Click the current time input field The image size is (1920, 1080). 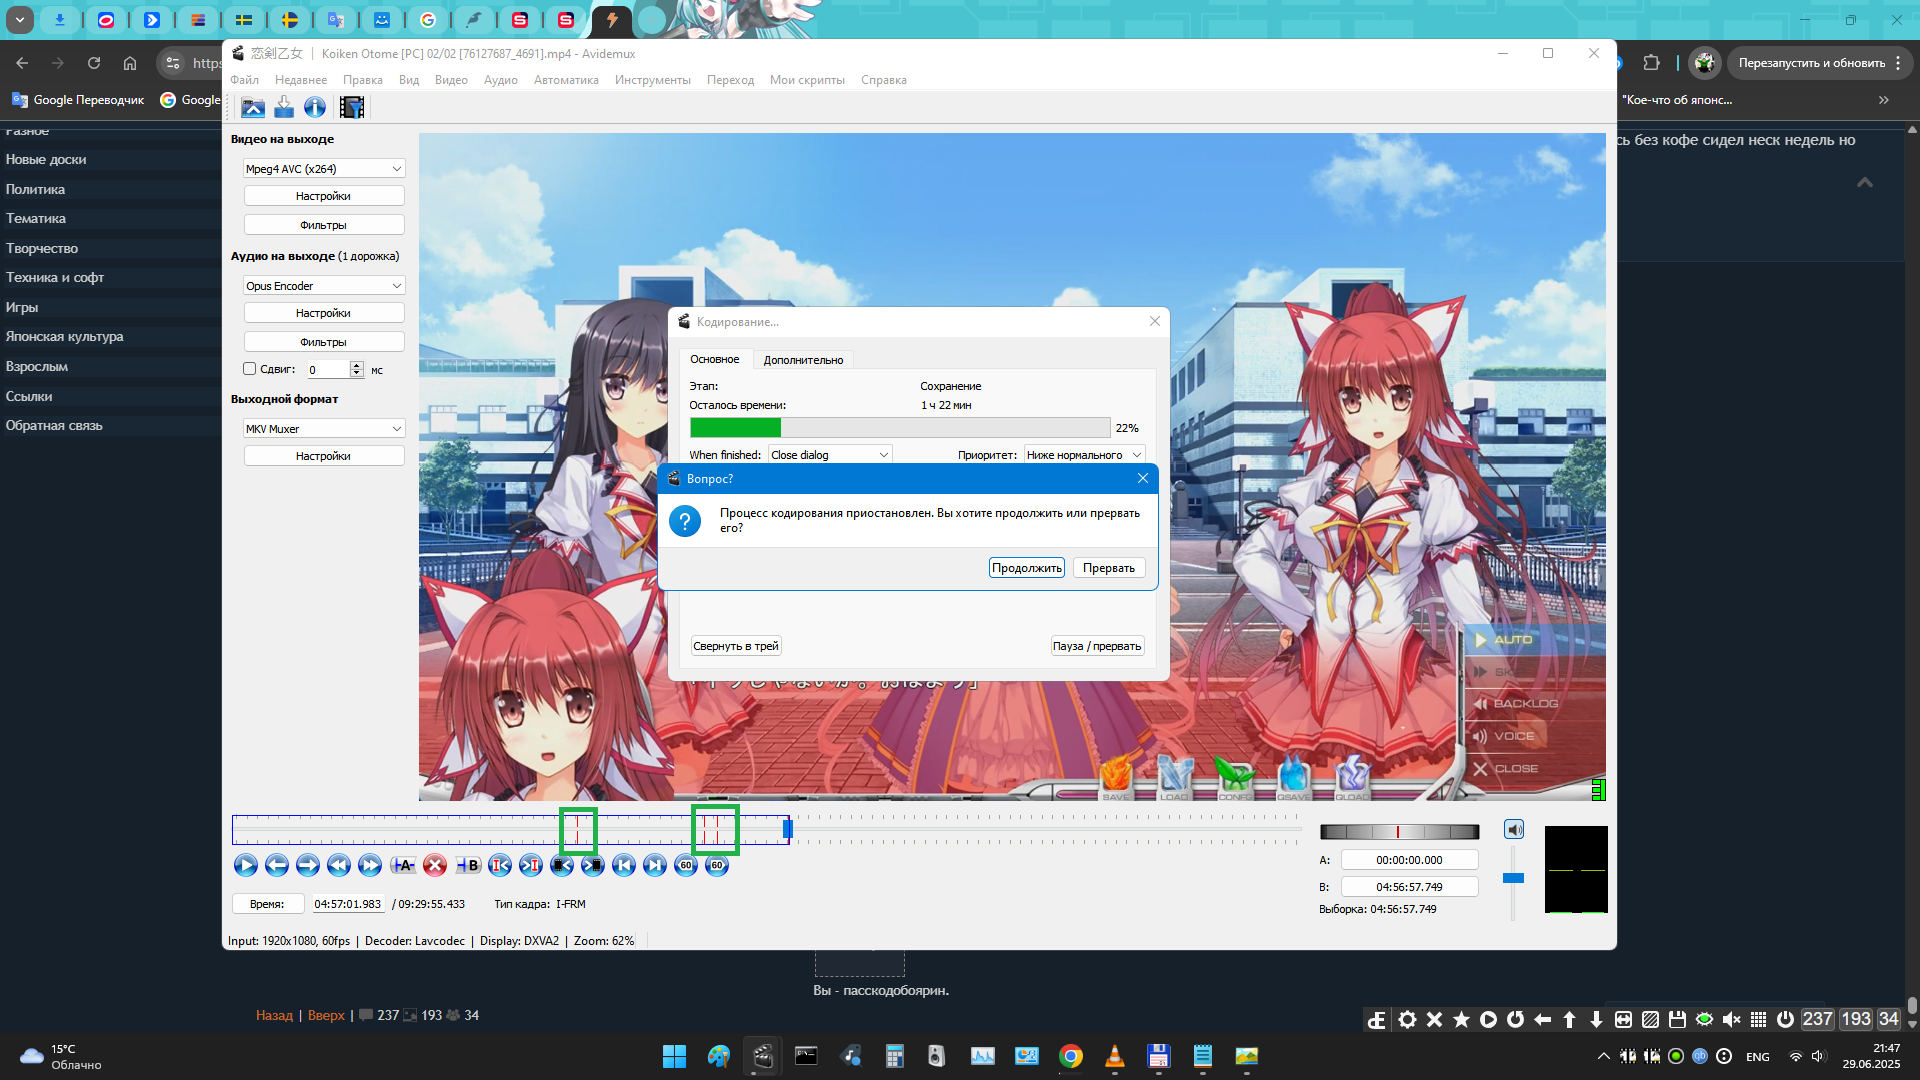pyautogui.click(x=348, y=904)
